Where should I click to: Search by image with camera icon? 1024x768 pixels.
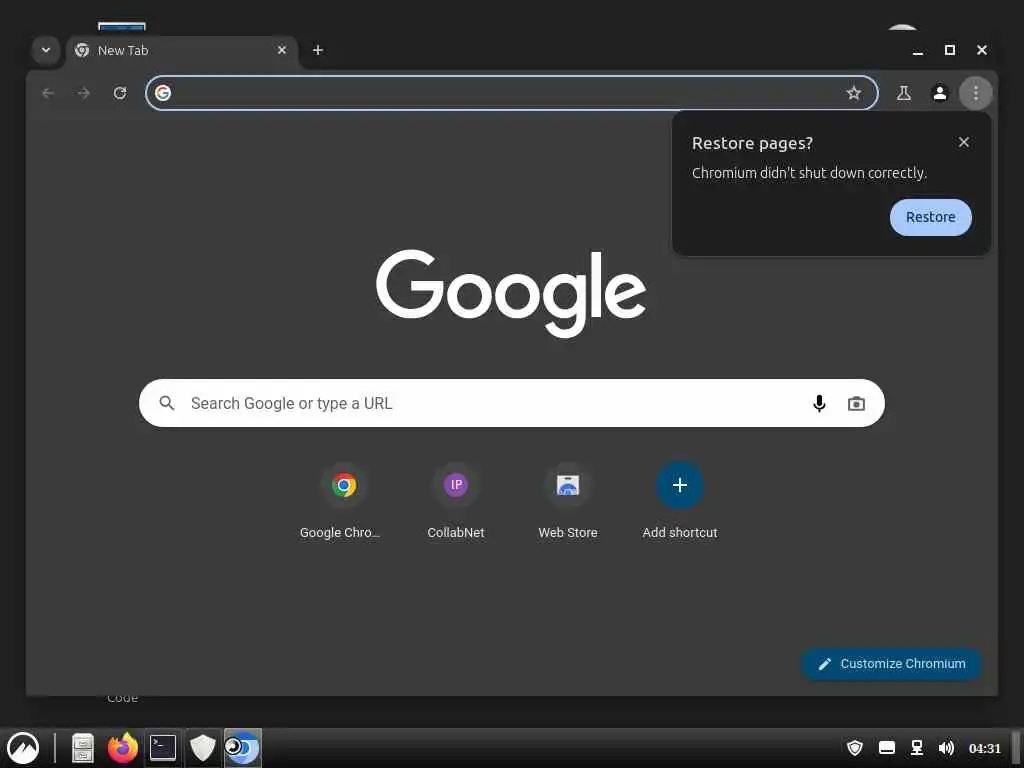point(856,404)
